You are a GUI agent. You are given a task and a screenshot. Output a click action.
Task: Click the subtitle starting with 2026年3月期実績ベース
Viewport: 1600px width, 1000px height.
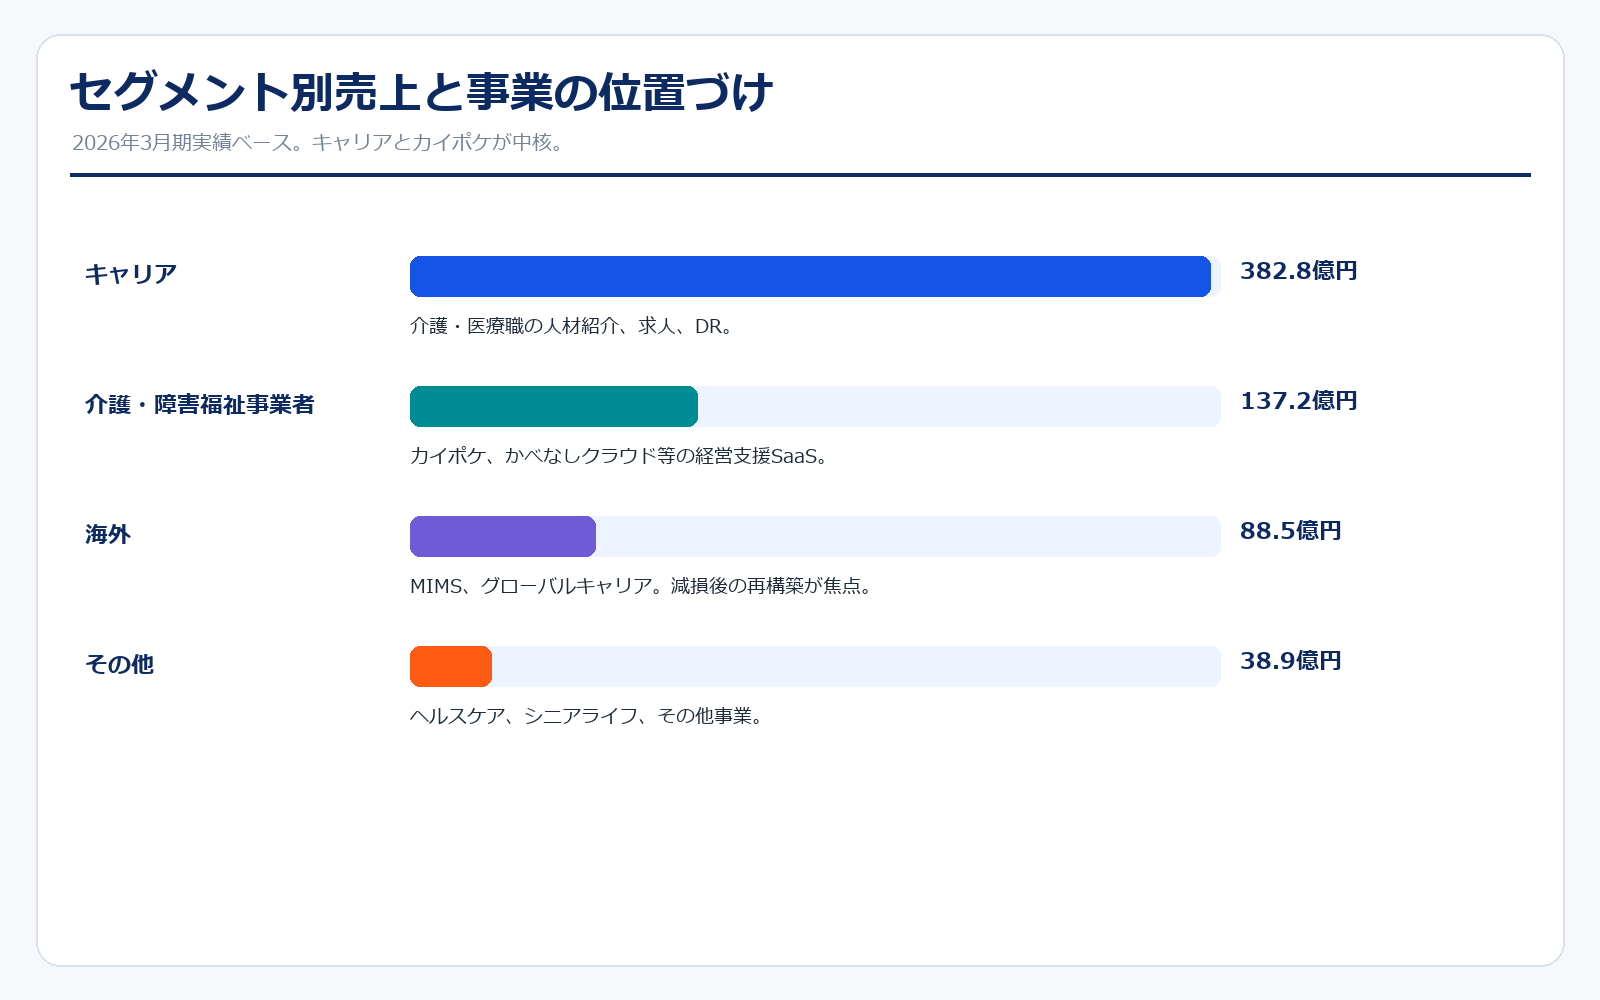point(320,142)
